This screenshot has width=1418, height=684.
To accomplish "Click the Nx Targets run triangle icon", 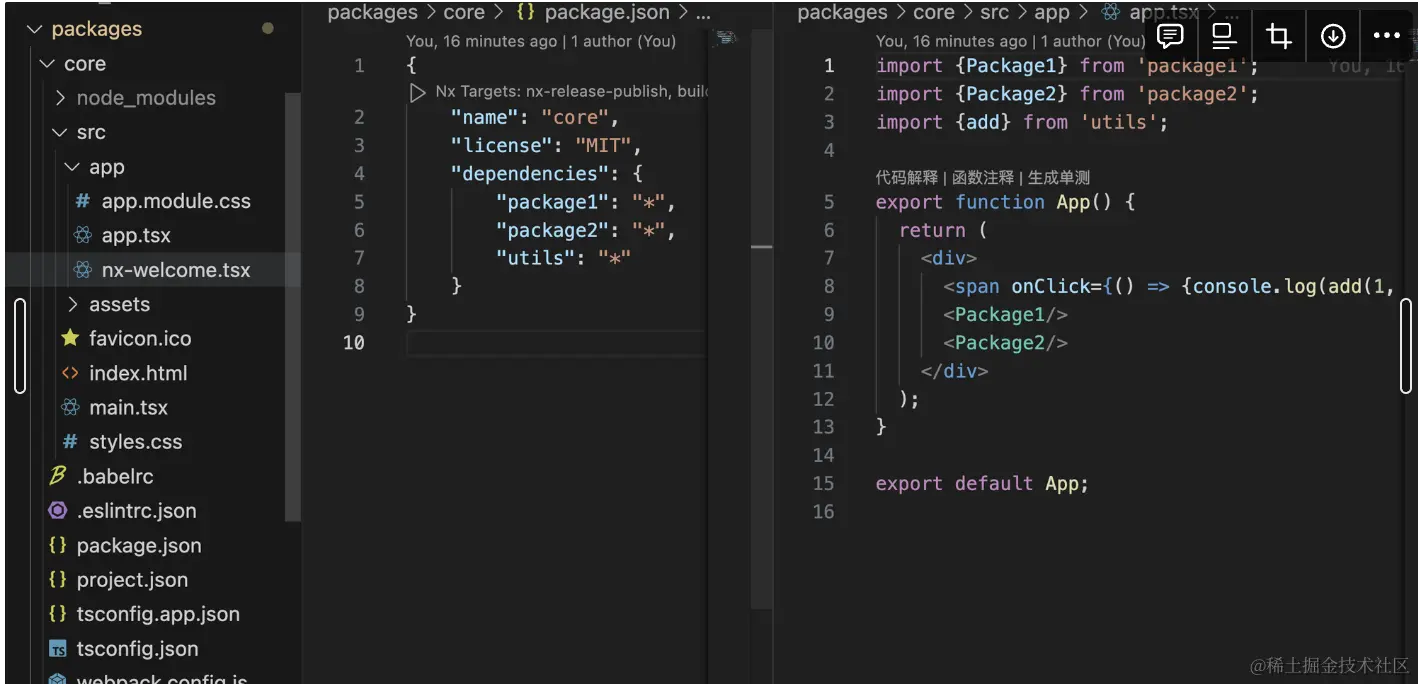I will 417,92.
